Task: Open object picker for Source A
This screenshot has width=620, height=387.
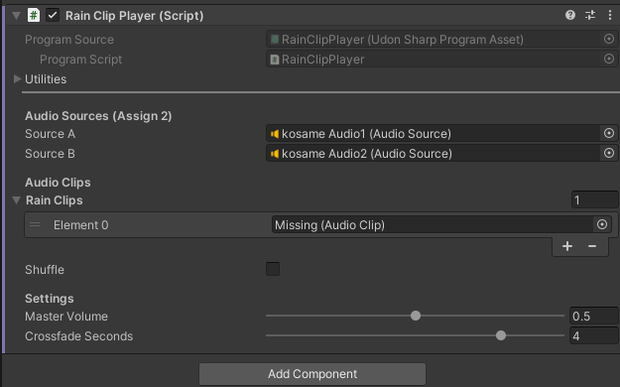Action: tap(609, 133)
